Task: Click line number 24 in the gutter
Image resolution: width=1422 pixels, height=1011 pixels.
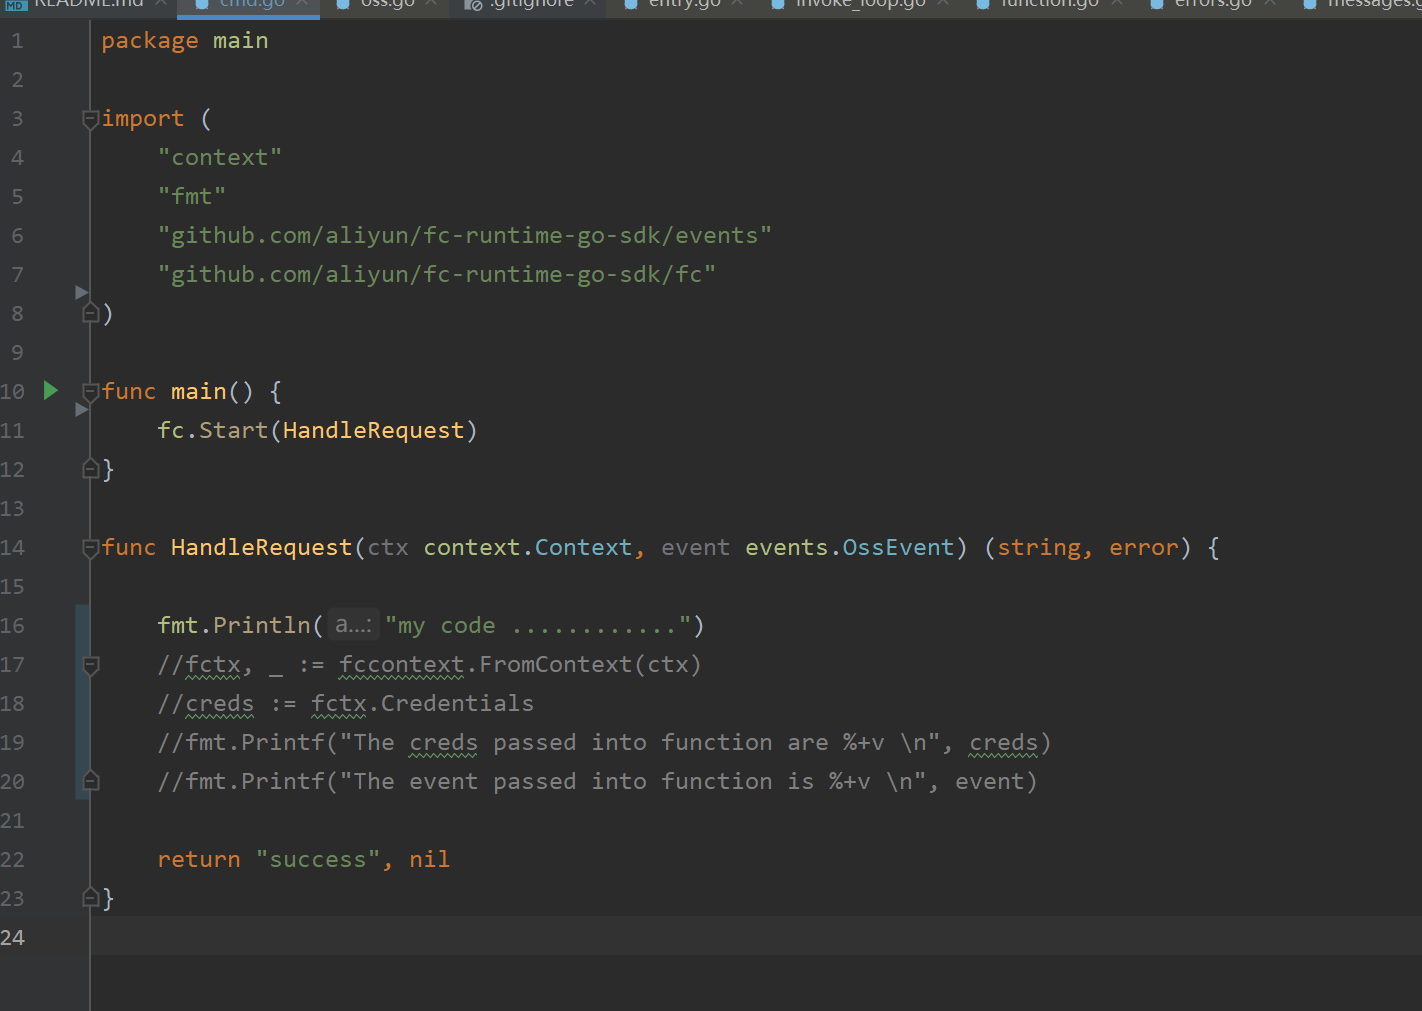Action: click(x=12, y=938)
